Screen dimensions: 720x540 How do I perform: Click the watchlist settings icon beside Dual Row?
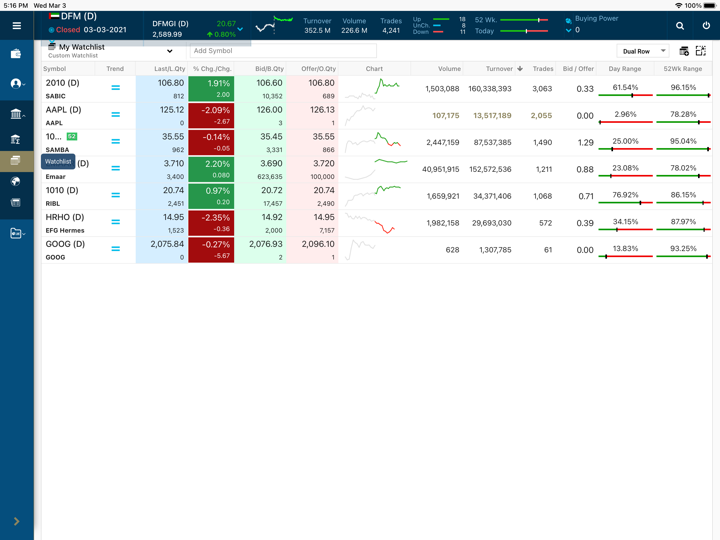click(684, 51)
